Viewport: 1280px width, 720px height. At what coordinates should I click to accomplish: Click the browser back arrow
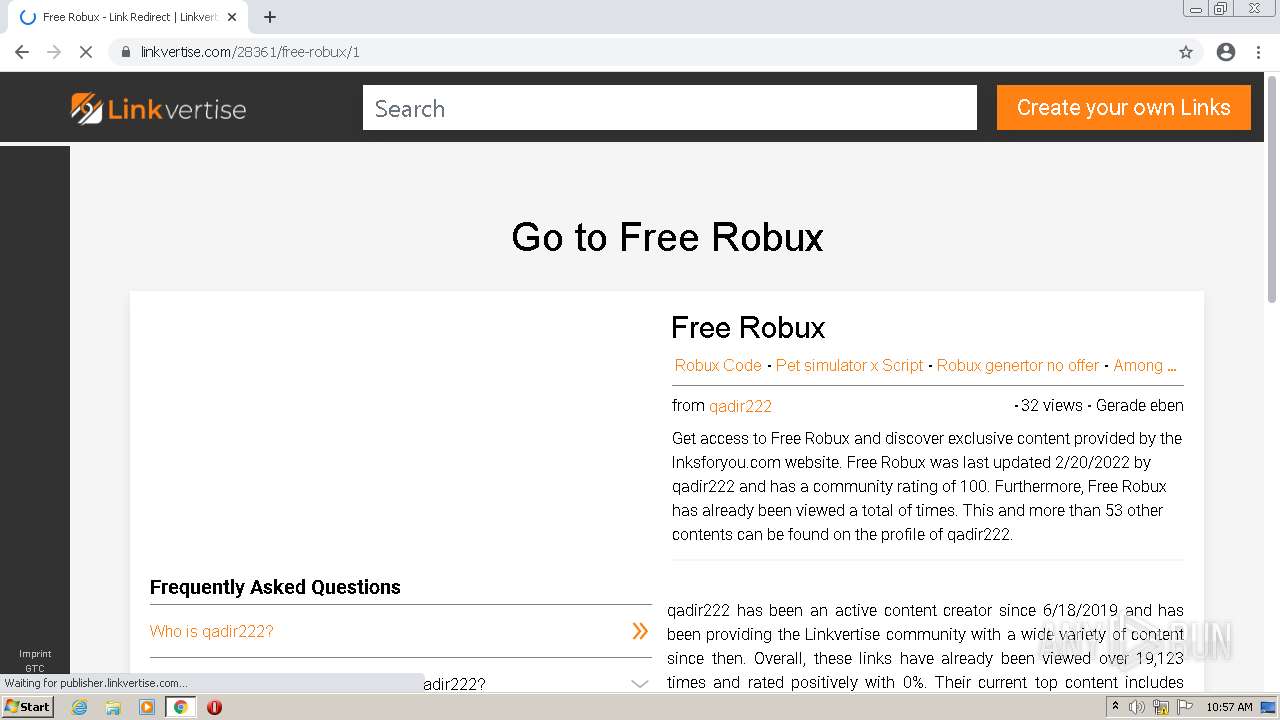pyautogui.click(x=22, y=52)
